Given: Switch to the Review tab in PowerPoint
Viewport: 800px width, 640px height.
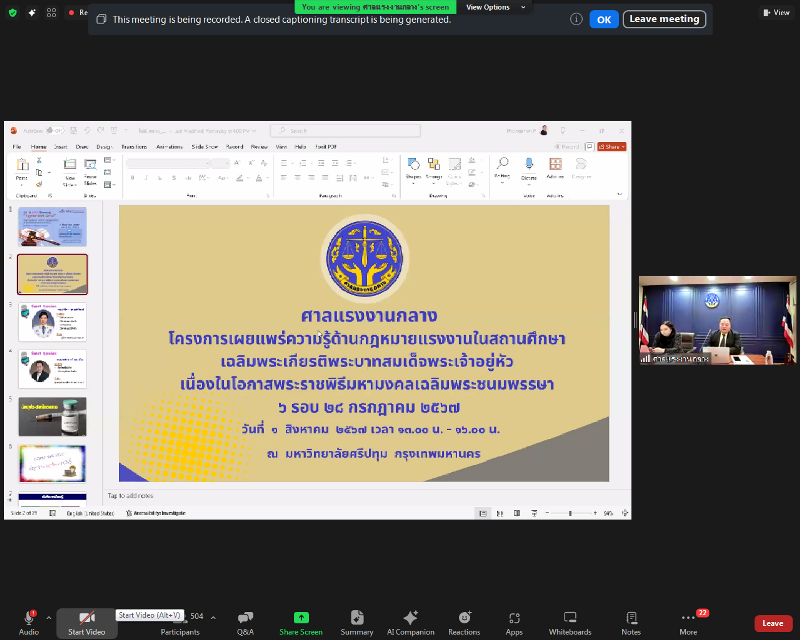Looking at the screenshot, I should pos(259,146).
